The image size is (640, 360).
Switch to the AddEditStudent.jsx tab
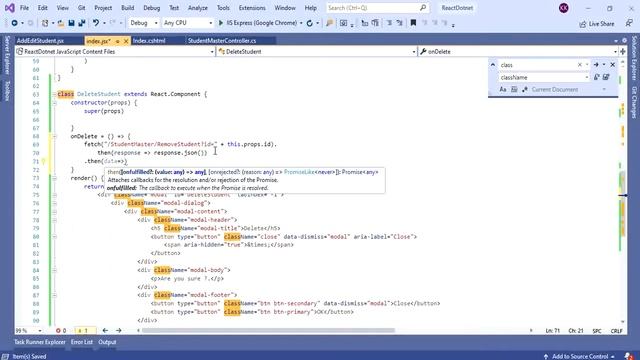click(x=40, y=41)
